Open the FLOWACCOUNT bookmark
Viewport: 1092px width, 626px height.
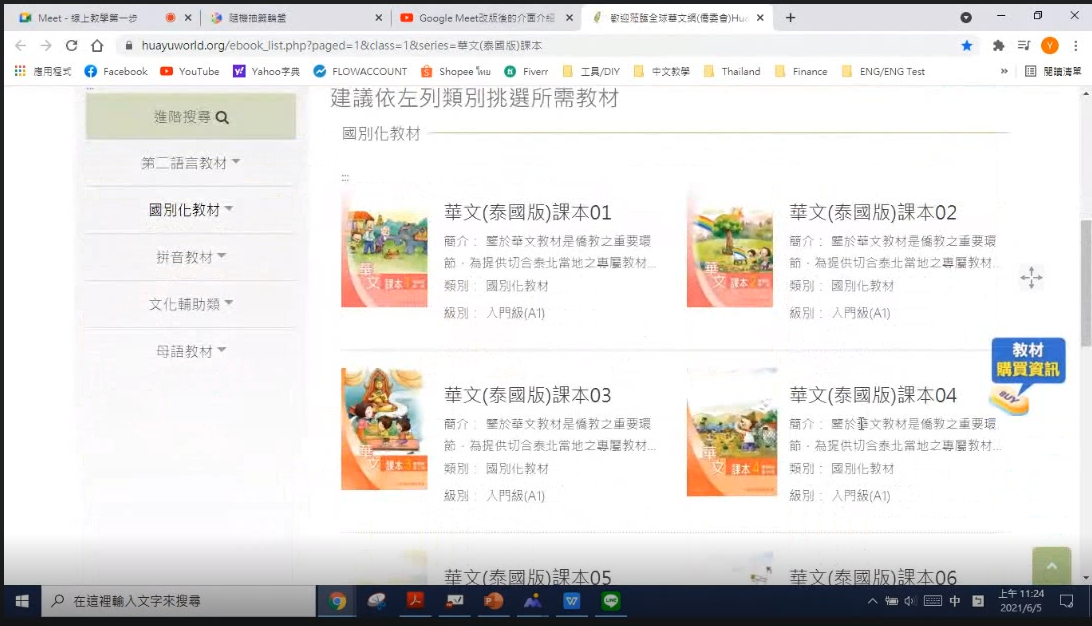tap(360, 71)
